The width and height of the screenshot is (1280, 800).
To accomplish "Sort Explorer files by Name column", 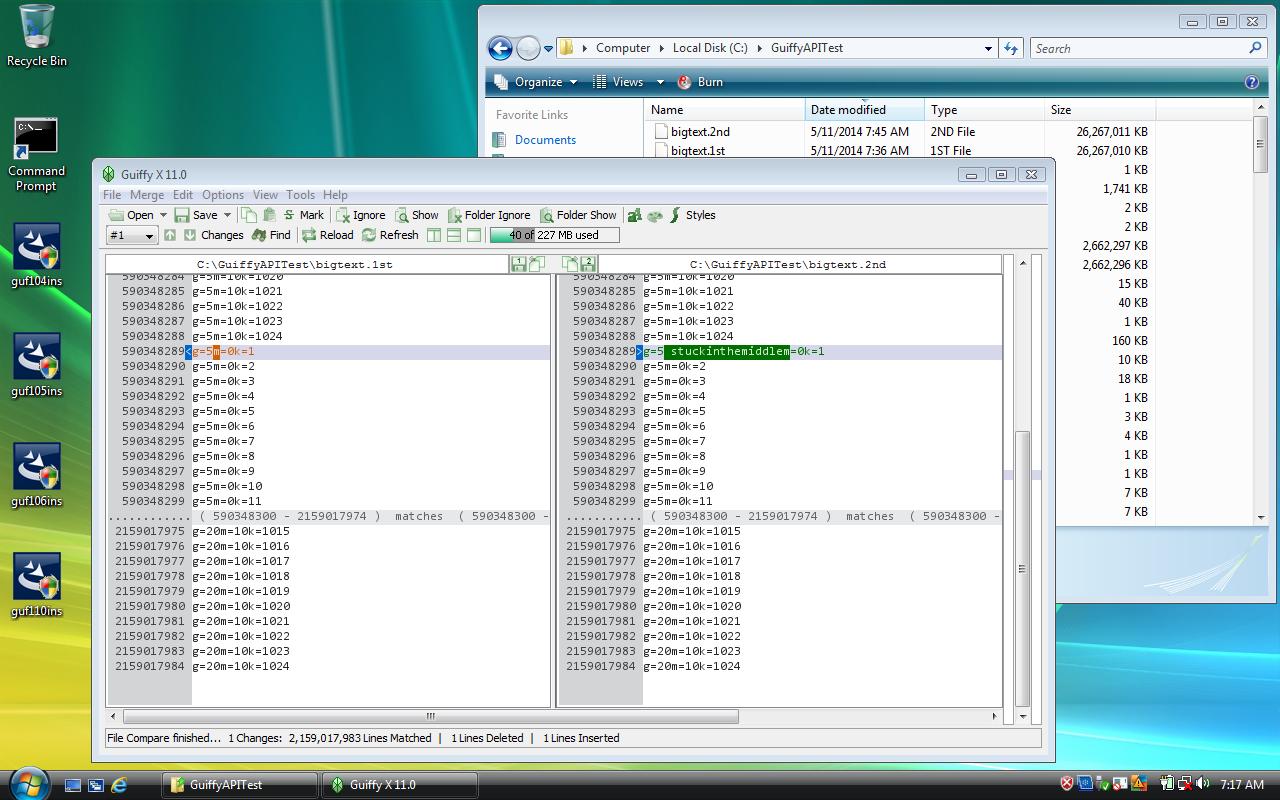I will [x=725, y=110].
